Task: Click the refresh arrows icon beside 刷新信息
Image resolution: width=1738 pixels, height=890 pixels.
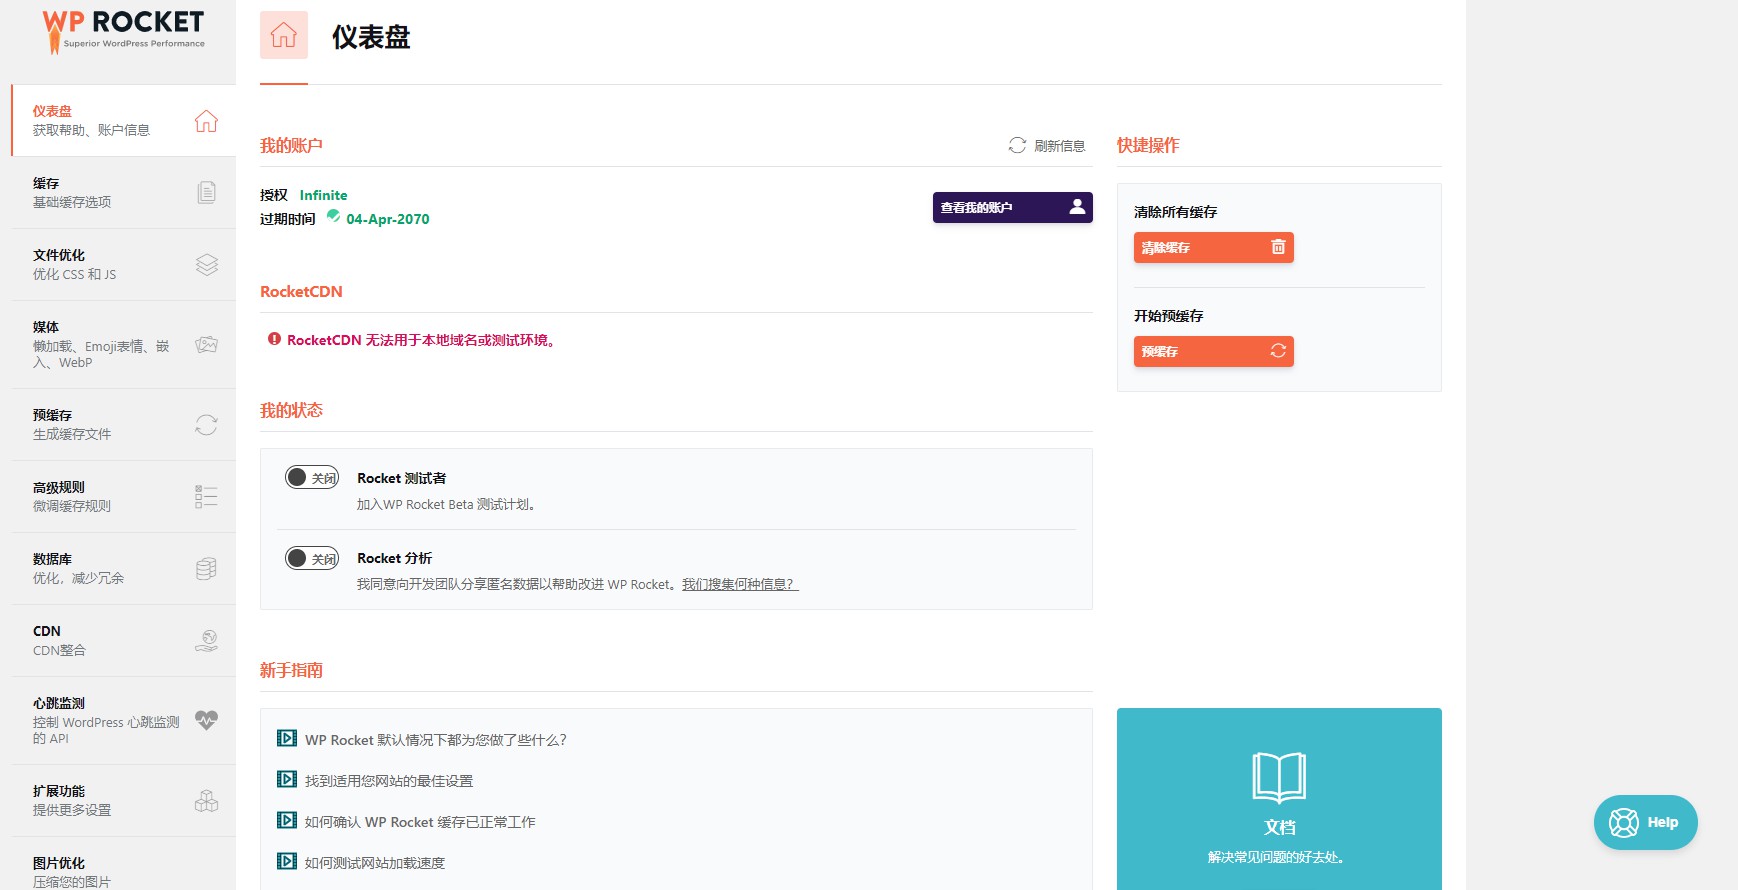Action: (x=1017, y=146)
